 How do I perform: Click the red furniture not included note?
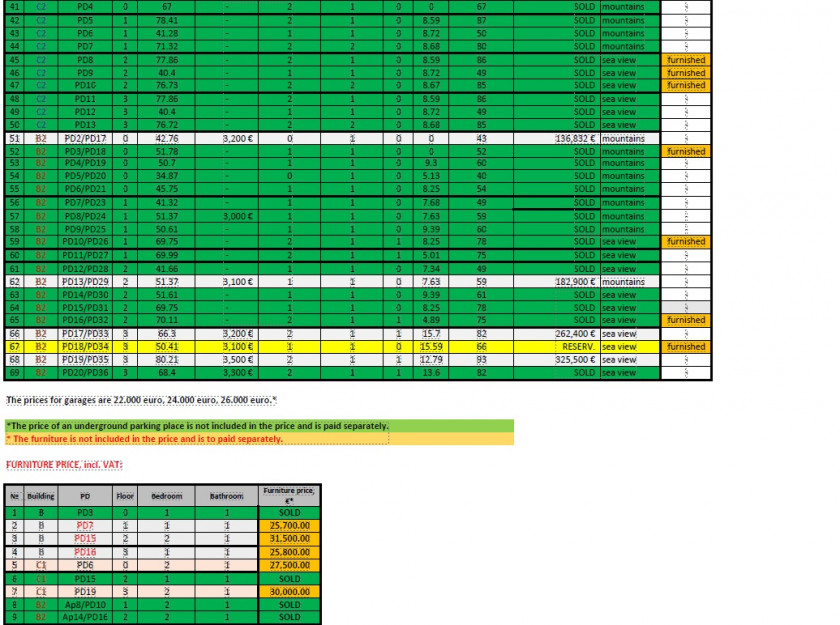click(x=145, y=439)
